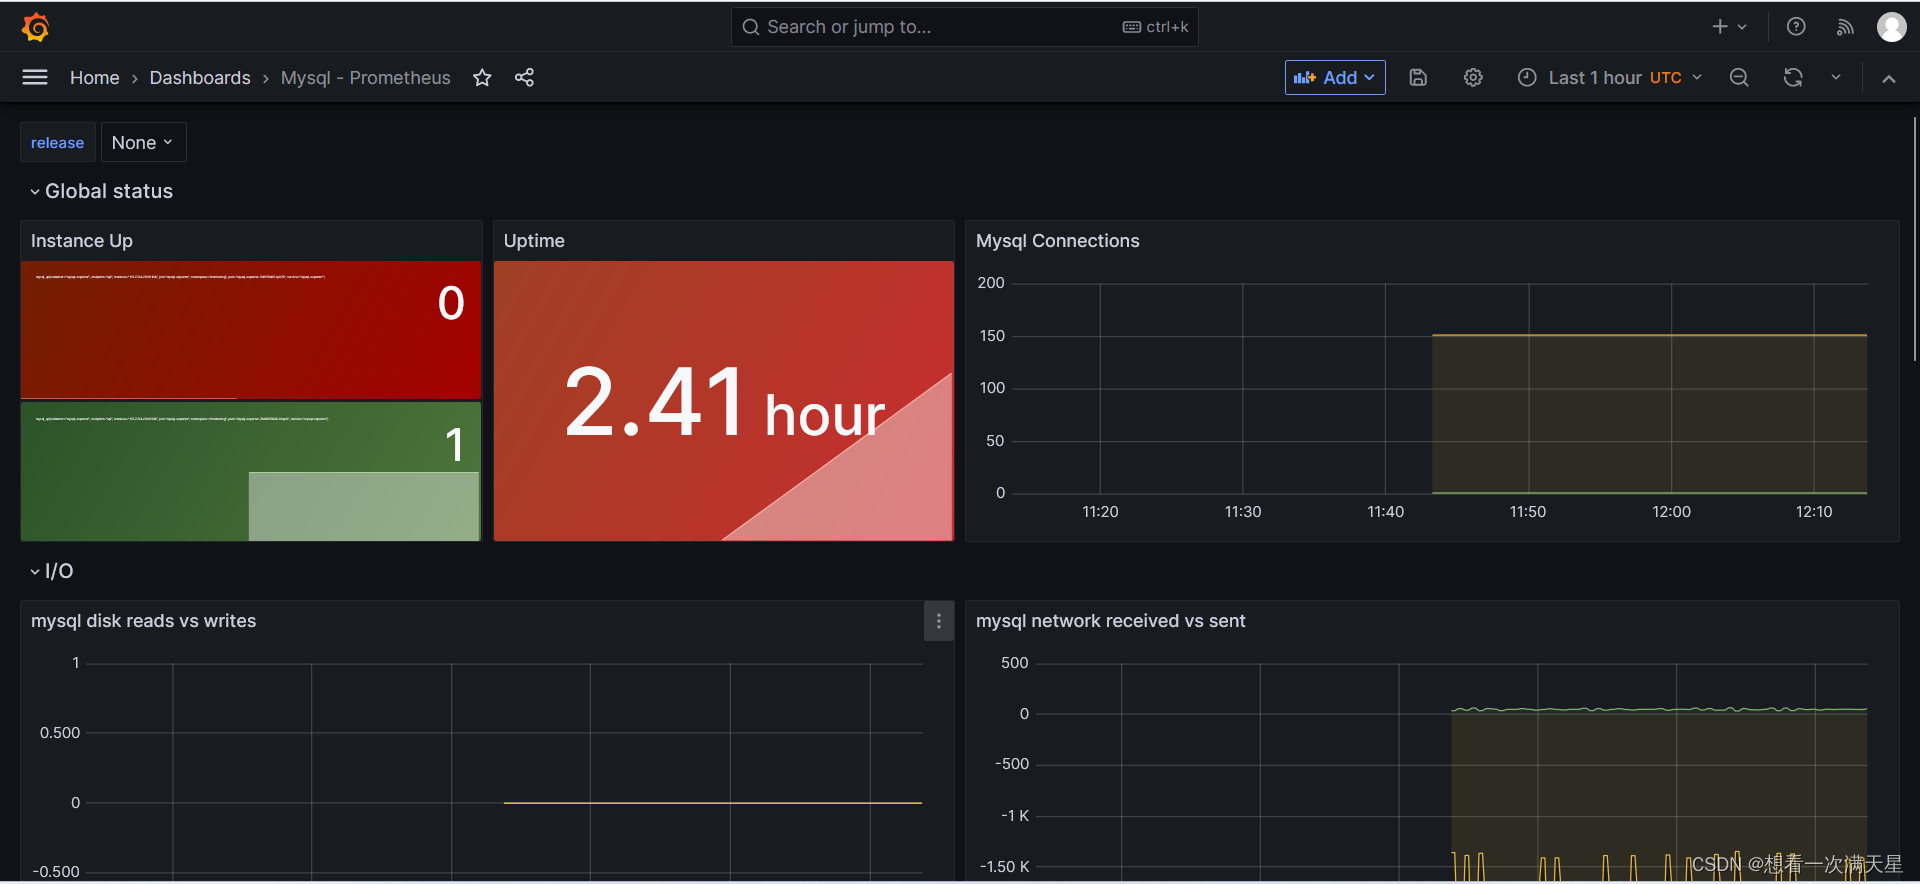This screenshot has width=1920, height=884.
Task: Click mysql network received vs sent title
Action: click(x=1110, y=621)
